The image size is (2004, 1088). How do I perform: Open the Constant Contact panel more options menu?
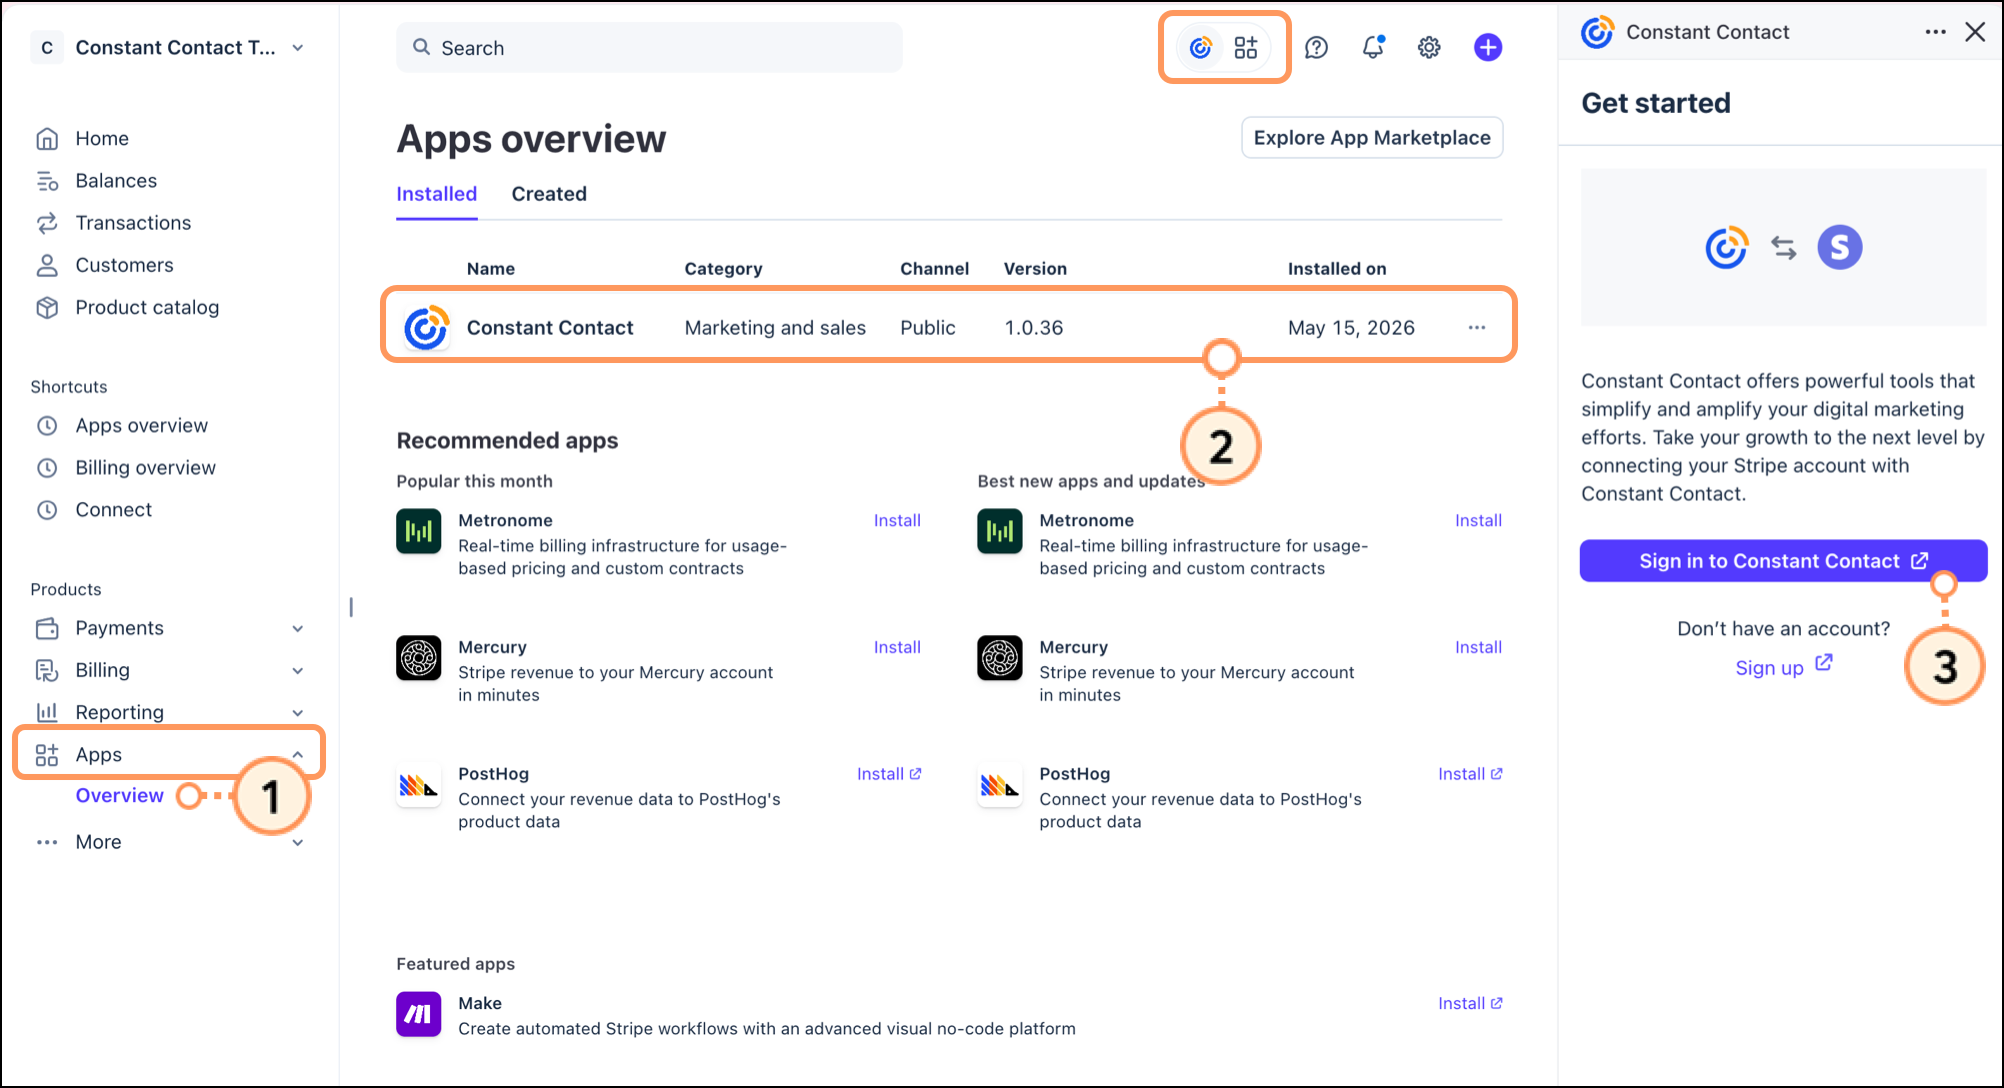point(1936,32)
